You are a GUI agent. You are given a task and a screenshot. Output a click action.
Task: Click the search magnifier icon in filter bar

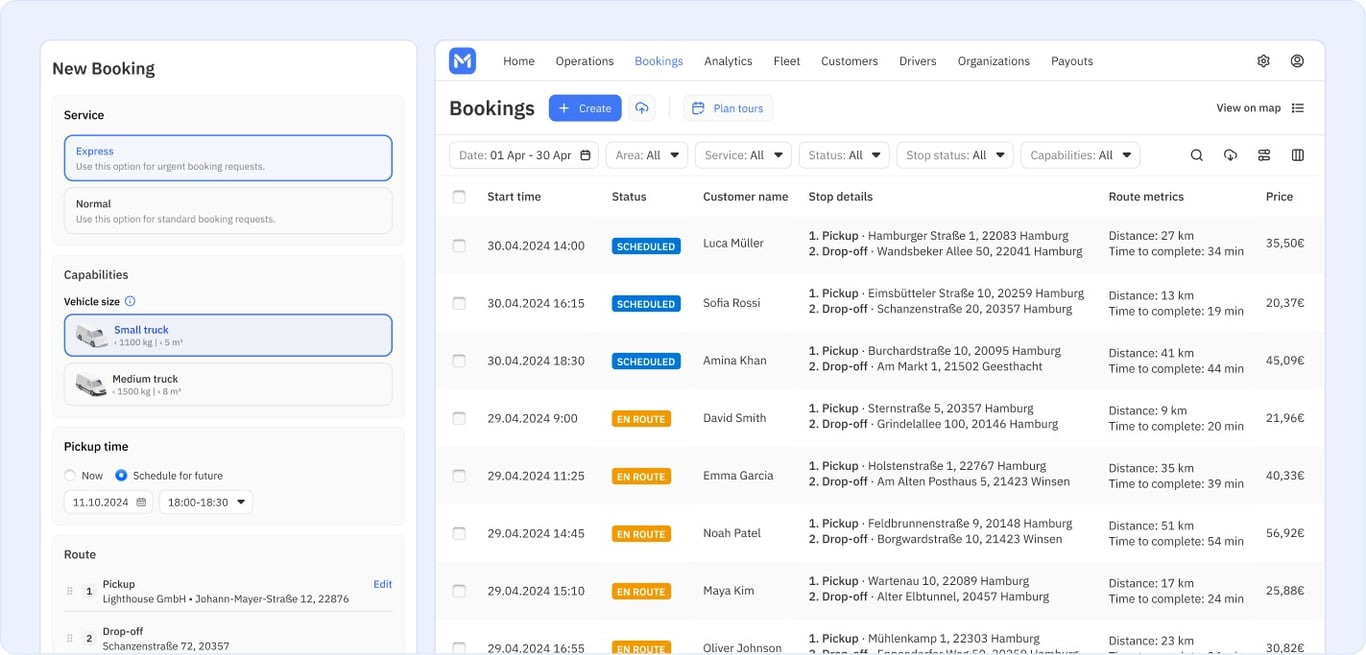[x=1196, y=155]
